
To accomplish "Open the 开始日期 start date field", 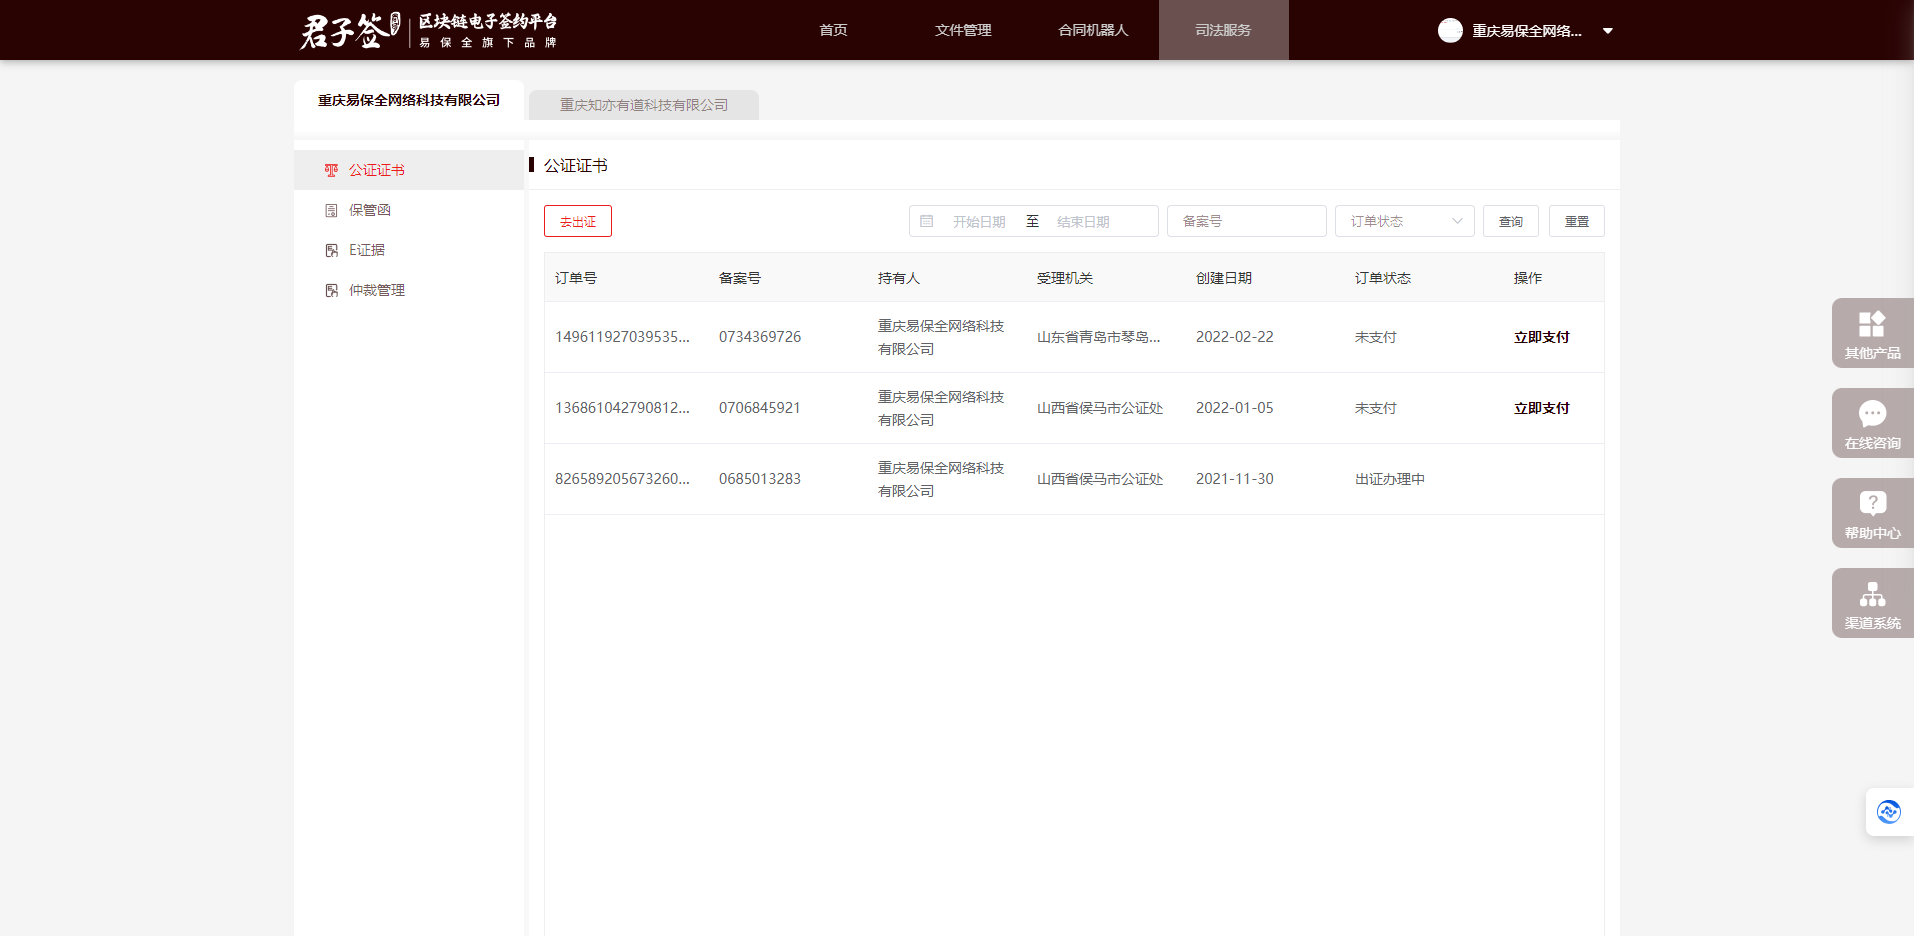I will (x=979, y=222).
